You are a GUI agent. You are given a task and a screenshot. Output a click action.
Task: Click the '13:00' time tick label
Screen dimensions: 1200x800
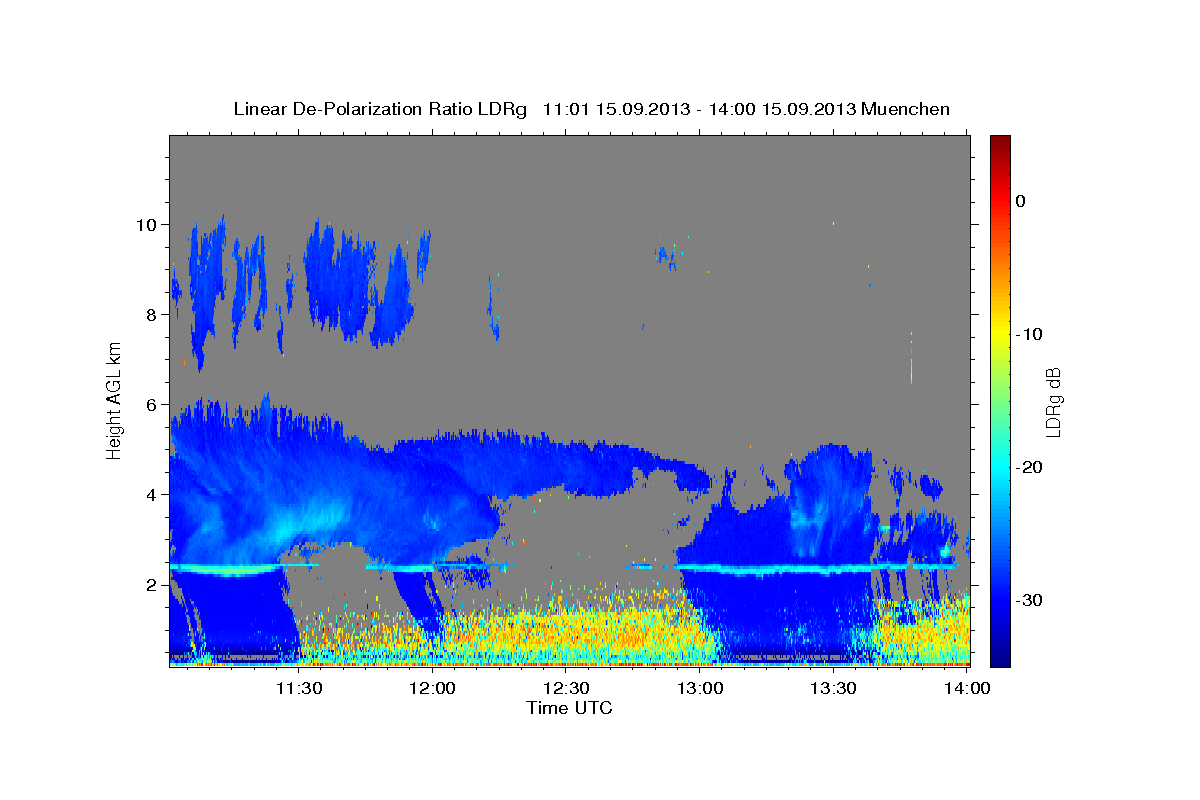[700, 688]
